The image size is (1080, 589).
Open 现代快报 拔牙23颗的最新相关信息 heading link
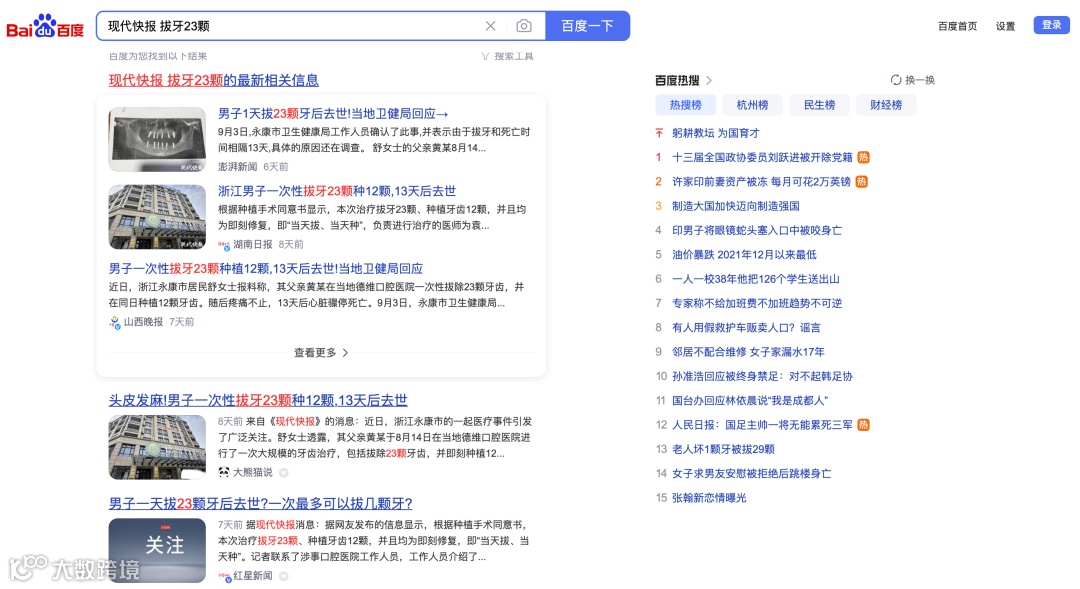[214, 81]
